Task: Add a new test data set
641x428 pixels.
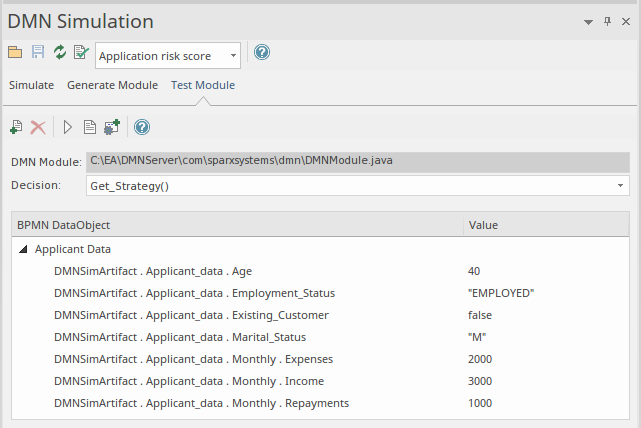Action: pos(16,127)
